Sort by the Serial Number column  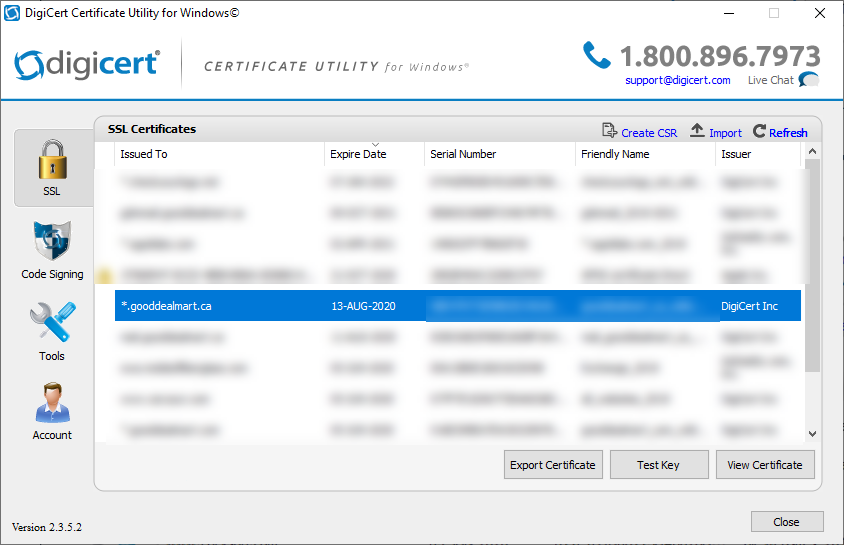[500, 154]
